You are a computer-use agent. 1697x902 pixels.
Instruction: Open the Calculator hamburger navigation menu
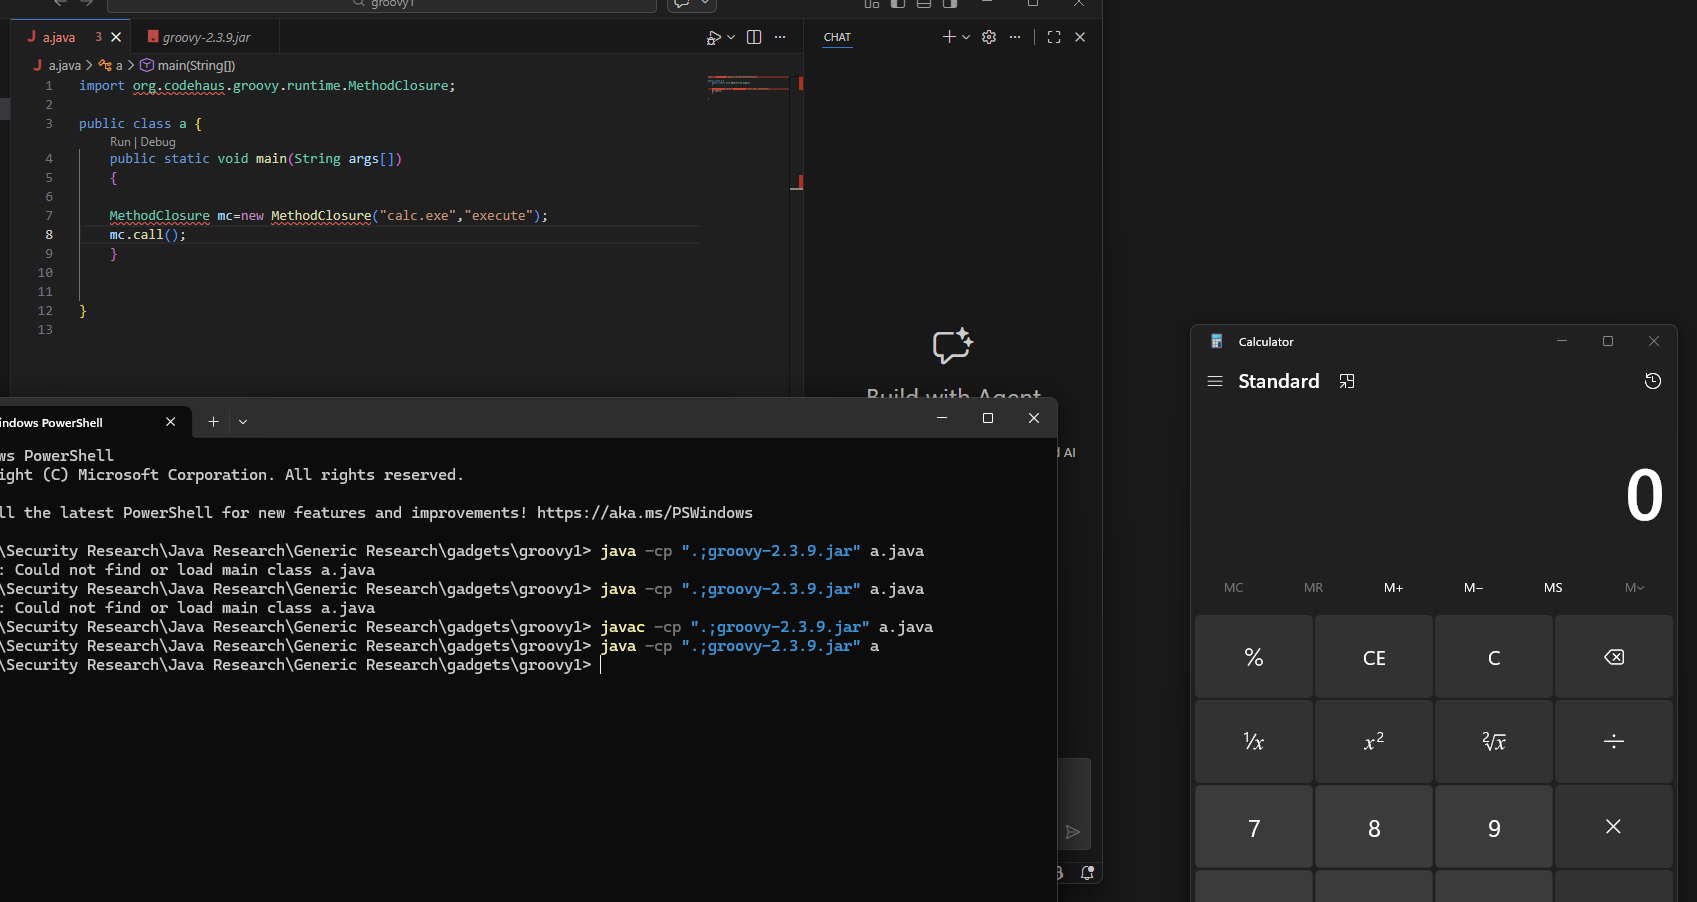pyautogui.click(x=1215, y=381)
